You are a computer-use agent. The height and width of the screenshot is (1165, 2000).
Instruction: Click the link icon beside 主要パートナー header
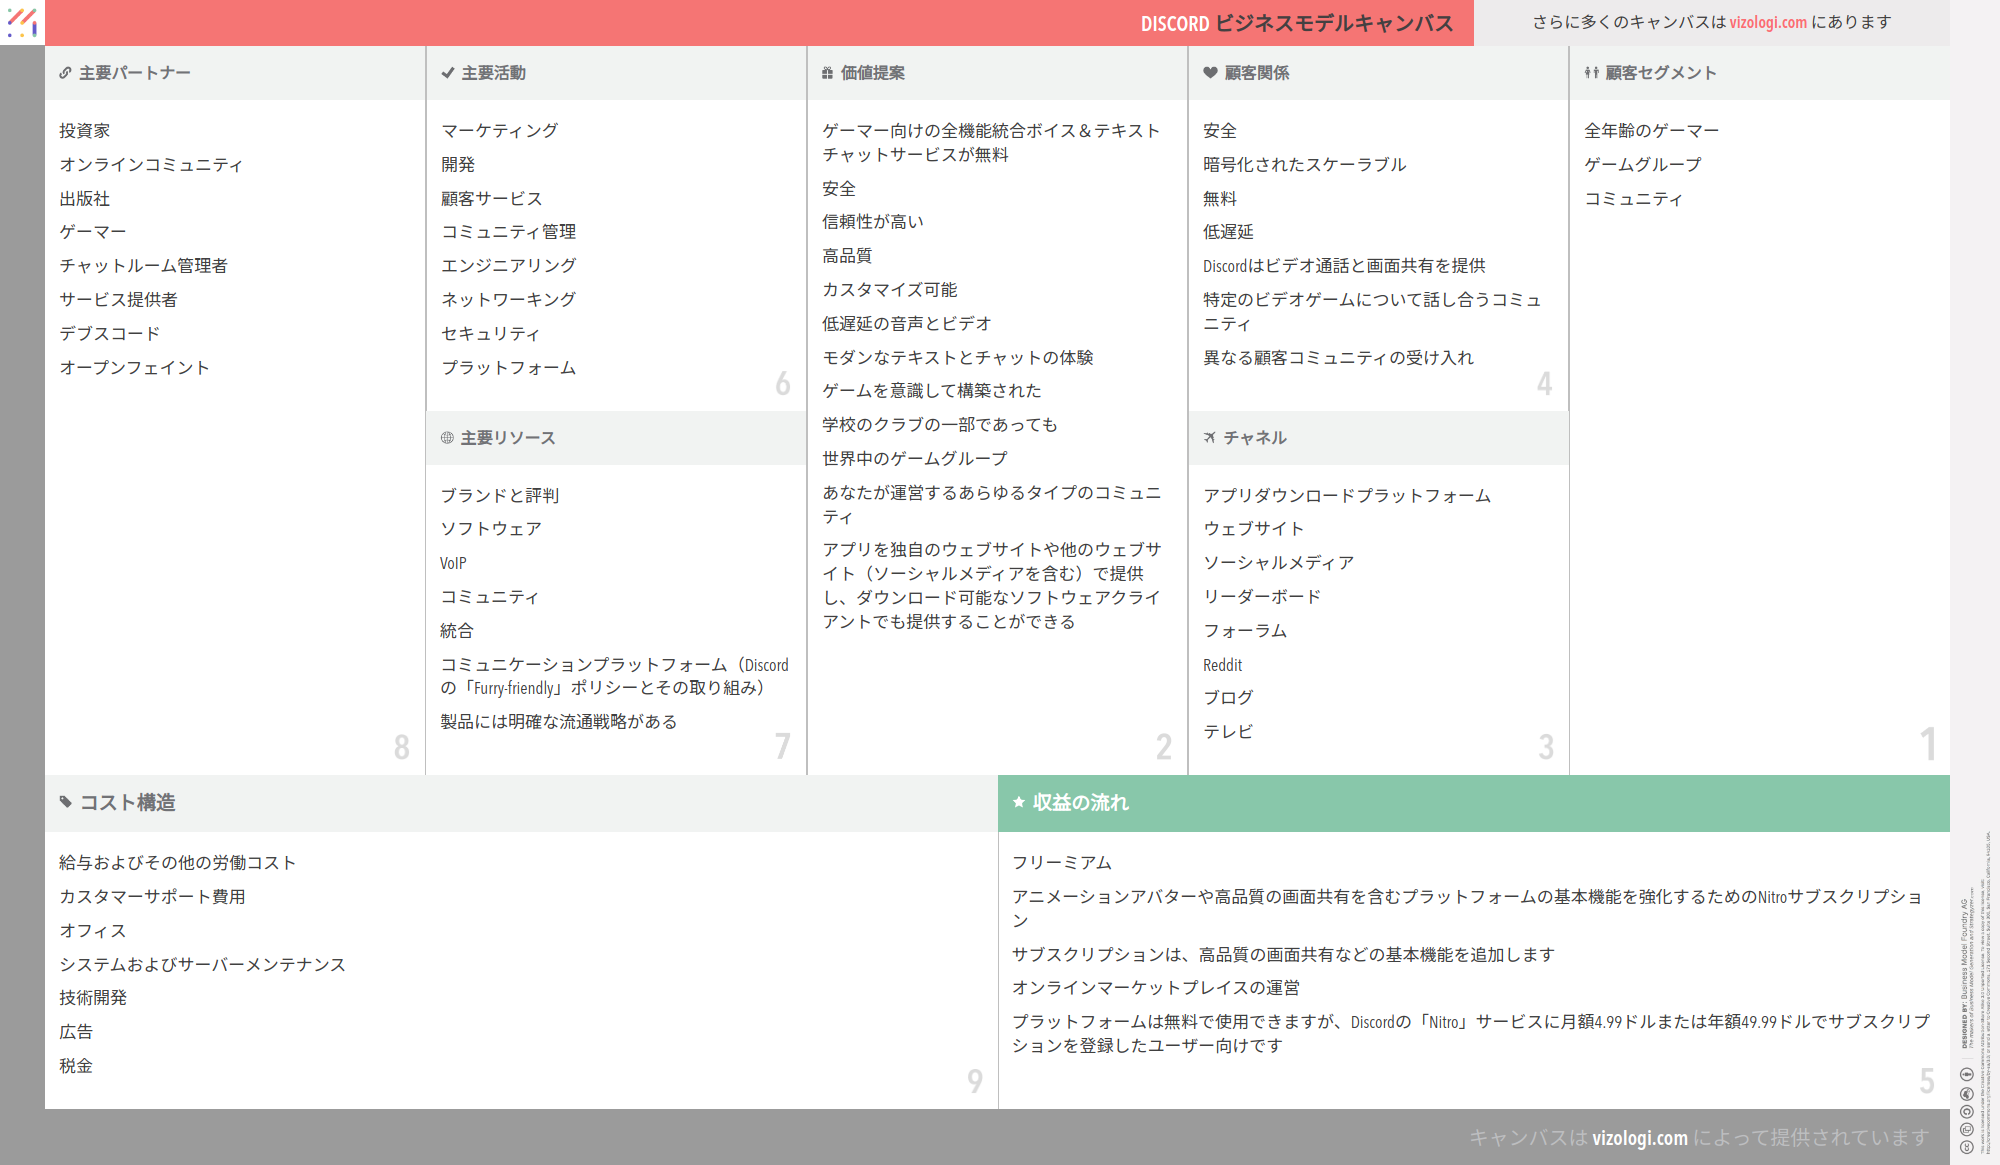tap(64, 72)
